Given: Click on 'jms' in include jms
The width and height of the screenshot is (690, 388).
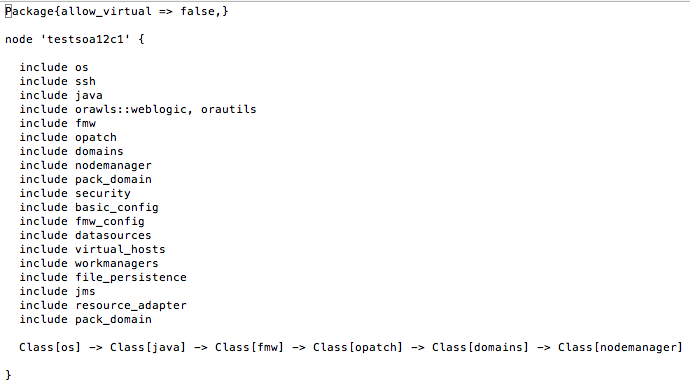Looking at the screenshot, I should (x=85, y=292).
